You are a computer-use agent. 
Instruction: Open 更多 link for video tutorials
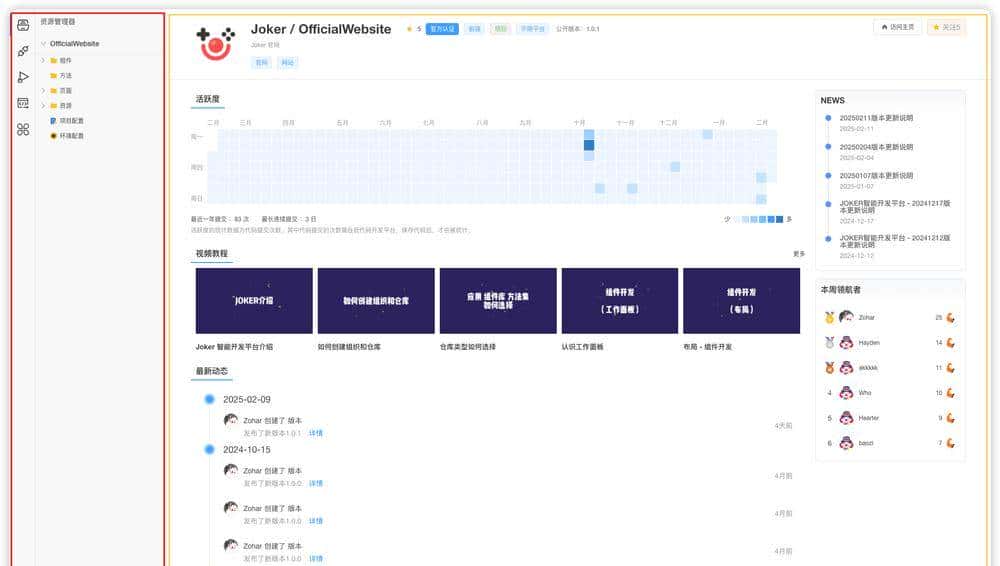(x=798, y=253)
